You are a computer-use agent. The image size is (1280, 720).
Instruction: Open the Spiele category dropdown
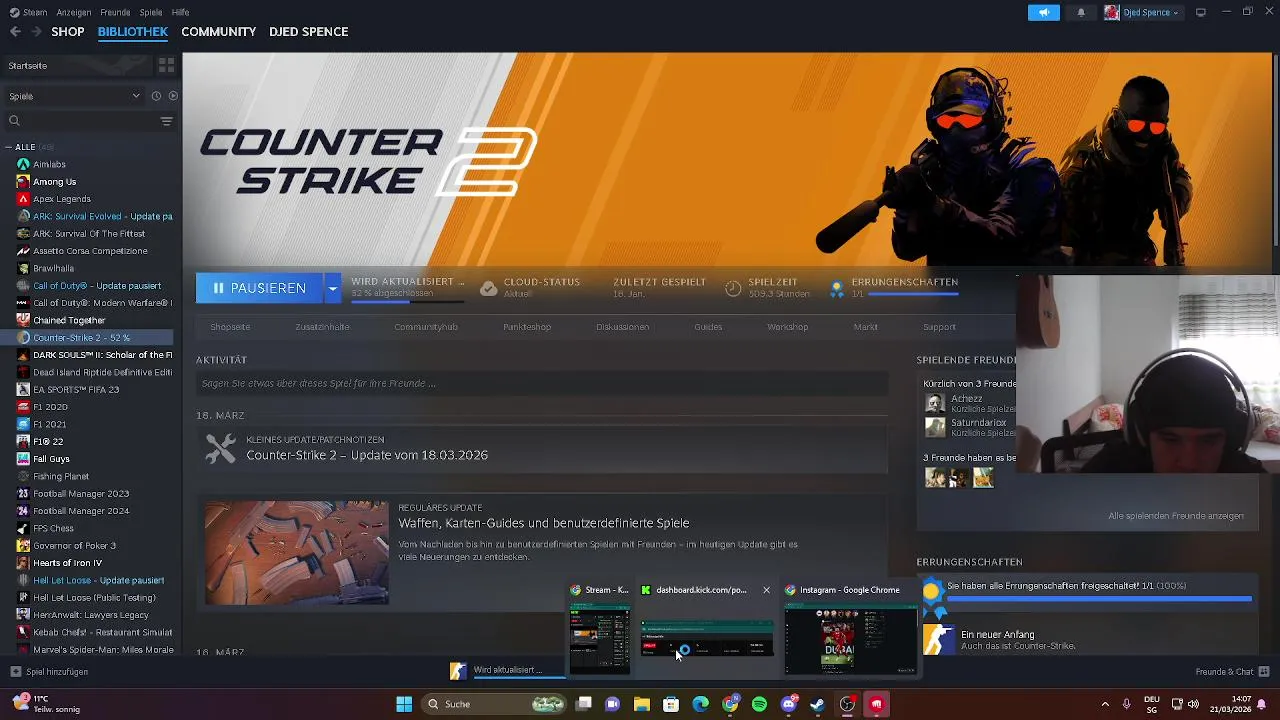click(x=74, y=96)
